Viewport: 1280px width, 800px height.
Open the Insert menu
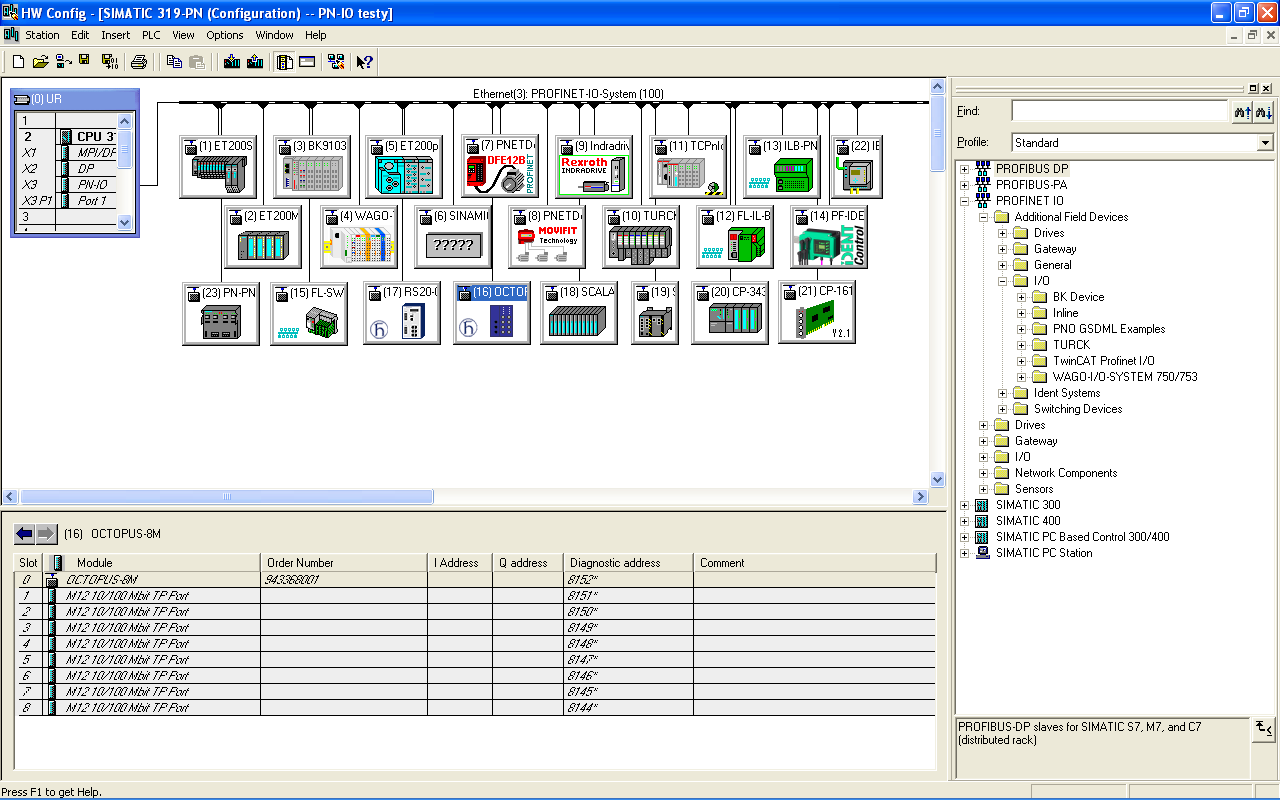click(x=115, y=35)
